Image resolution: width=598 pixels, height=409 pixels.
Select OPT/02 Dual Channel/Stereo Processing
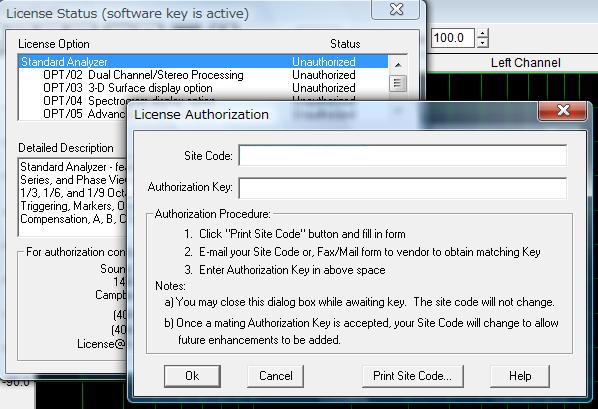203,75
